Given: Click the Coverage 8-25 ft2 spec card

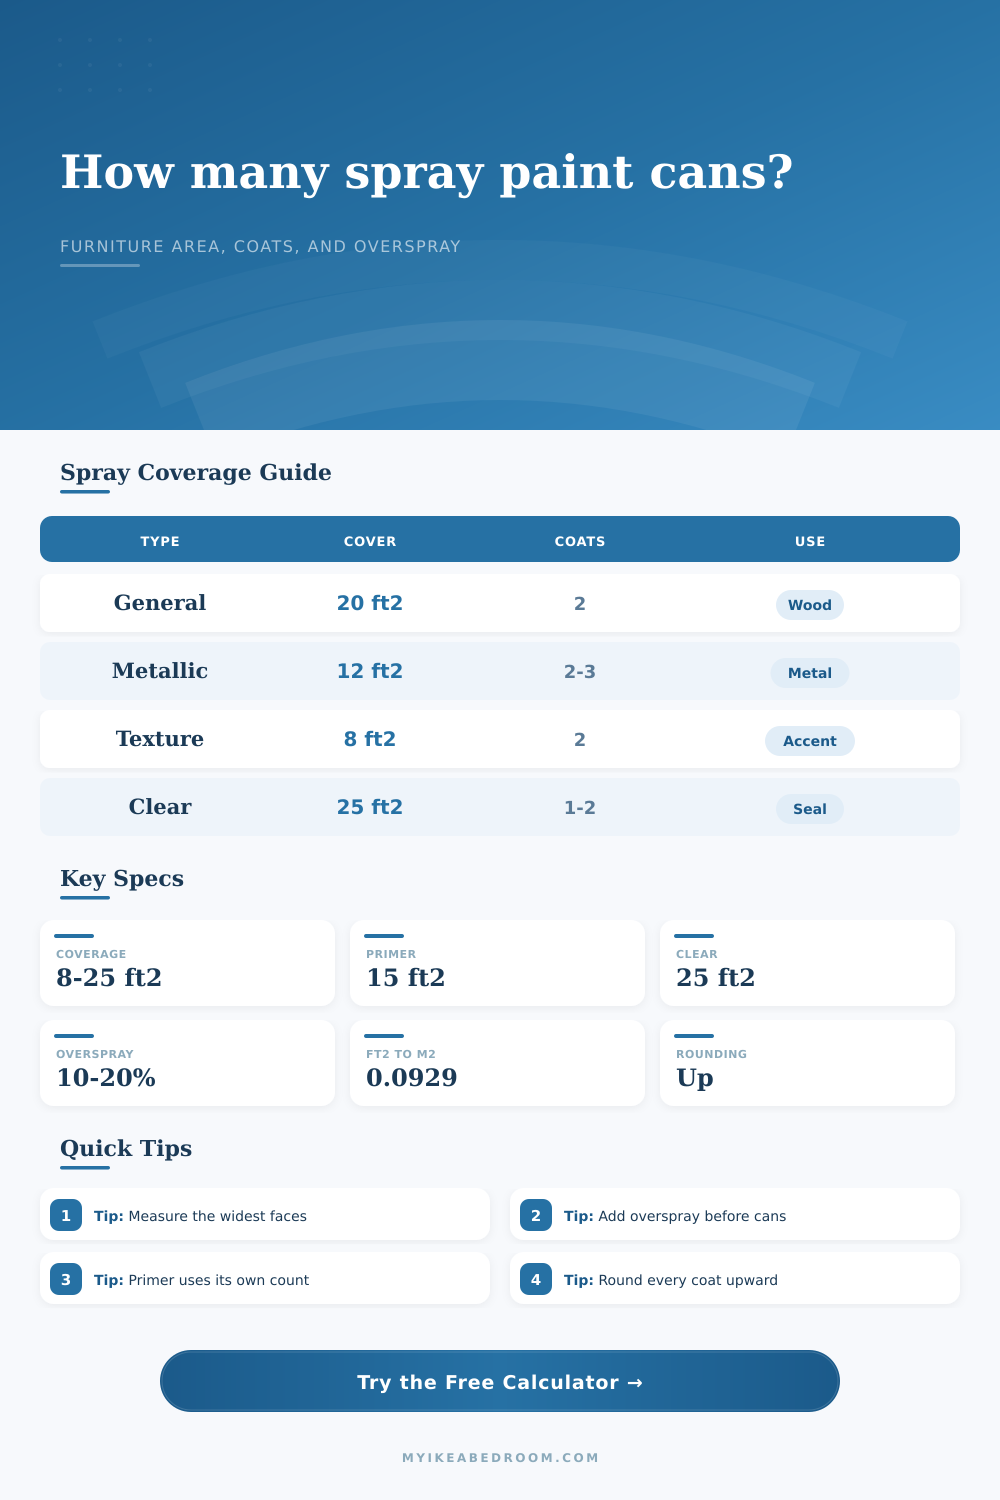Looking at the screenshot, I should pyautogui.click(x=187, y=963).
